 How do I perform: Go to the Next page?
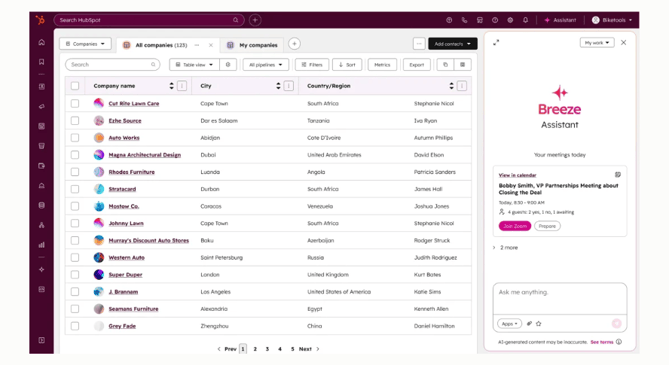pos(309,349)
